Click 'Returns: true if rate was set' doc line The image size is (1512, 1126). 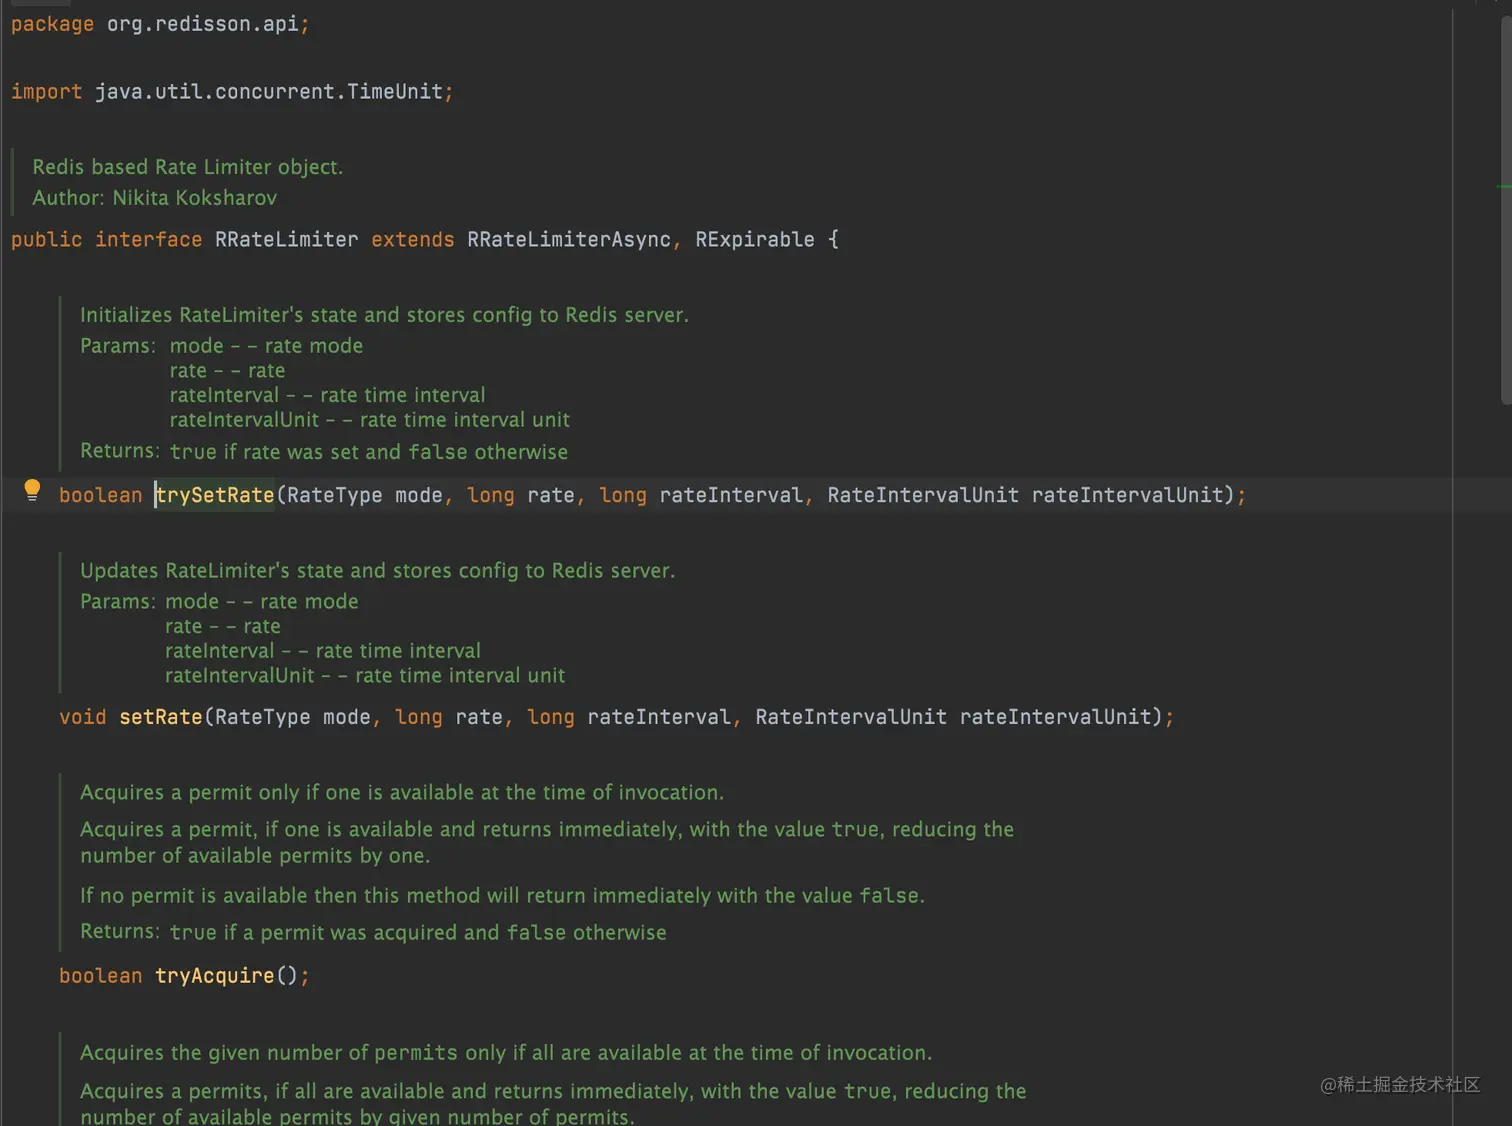324,452
